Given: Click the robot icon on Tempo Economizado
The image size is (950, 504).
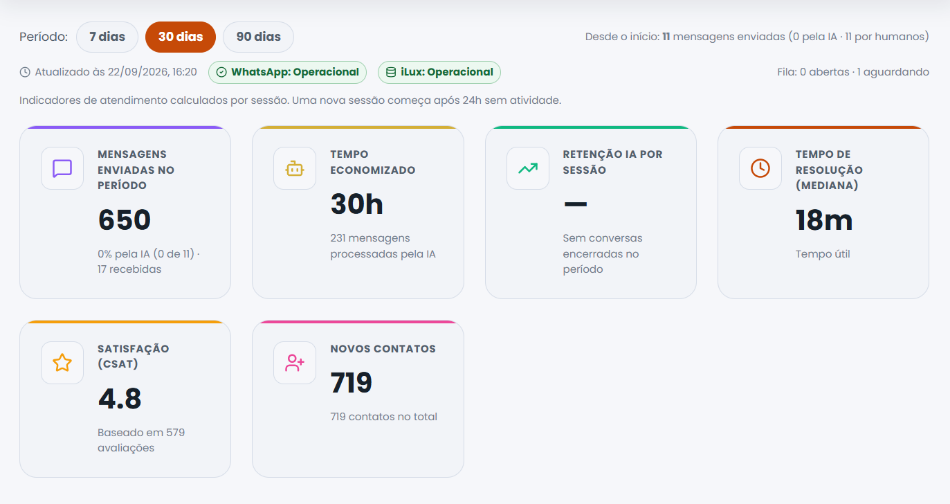Looking at the screenshot, I should [x=294, y=168].
